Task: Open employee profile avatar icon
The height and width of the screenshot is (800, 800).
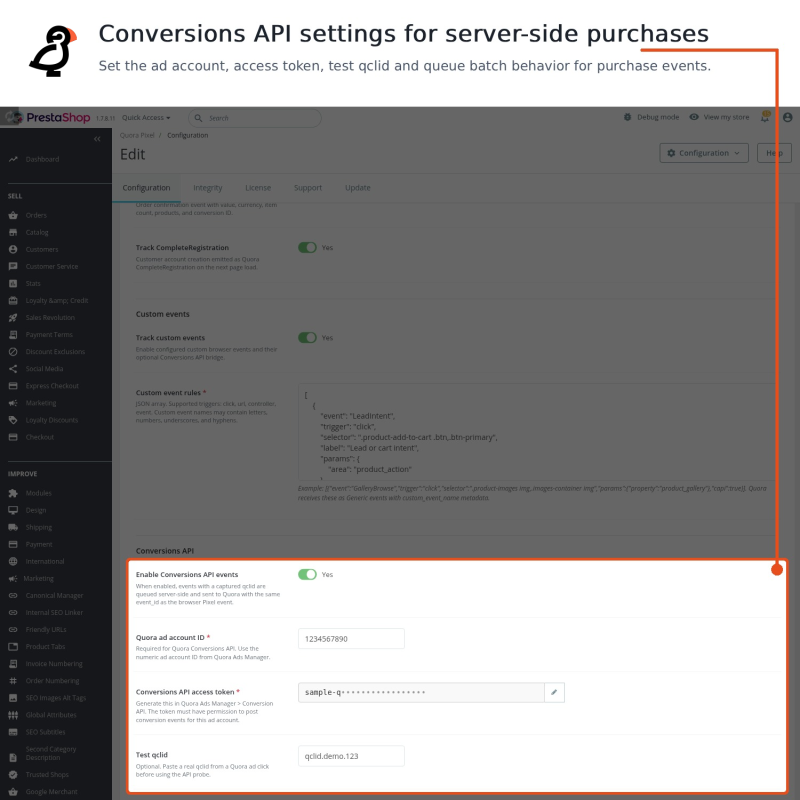Action: [x=787, y=117]
